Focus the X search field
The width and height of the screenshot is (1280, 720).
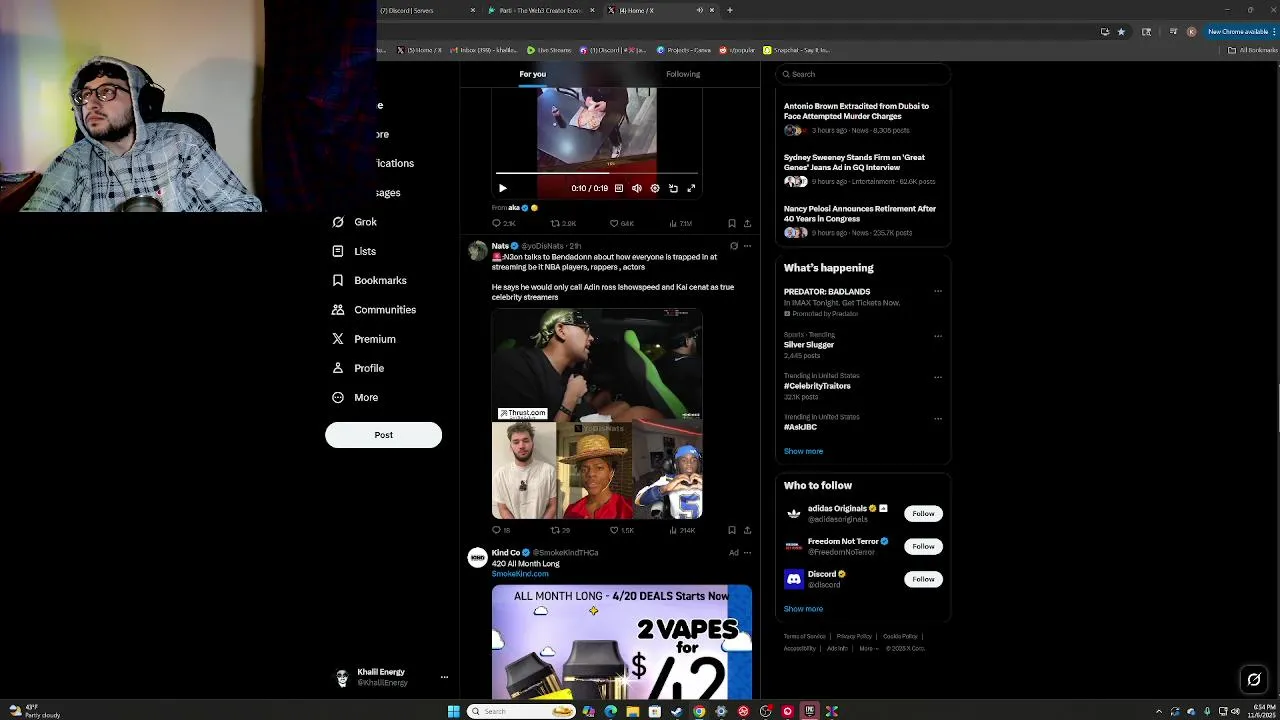pyautogui.click(x=862, y=74)
